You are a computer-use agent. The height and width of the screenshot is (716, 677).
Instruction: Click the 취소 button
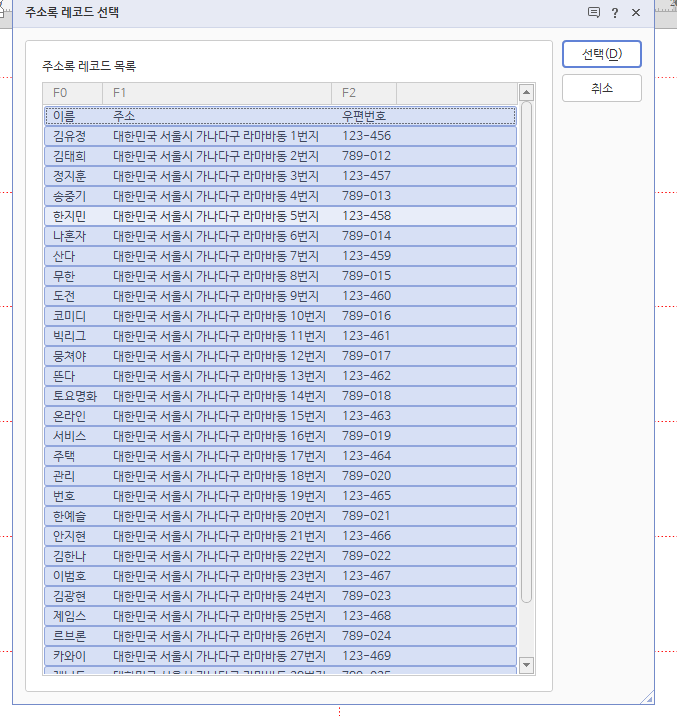pyautogui.click(x=602, y=88)
